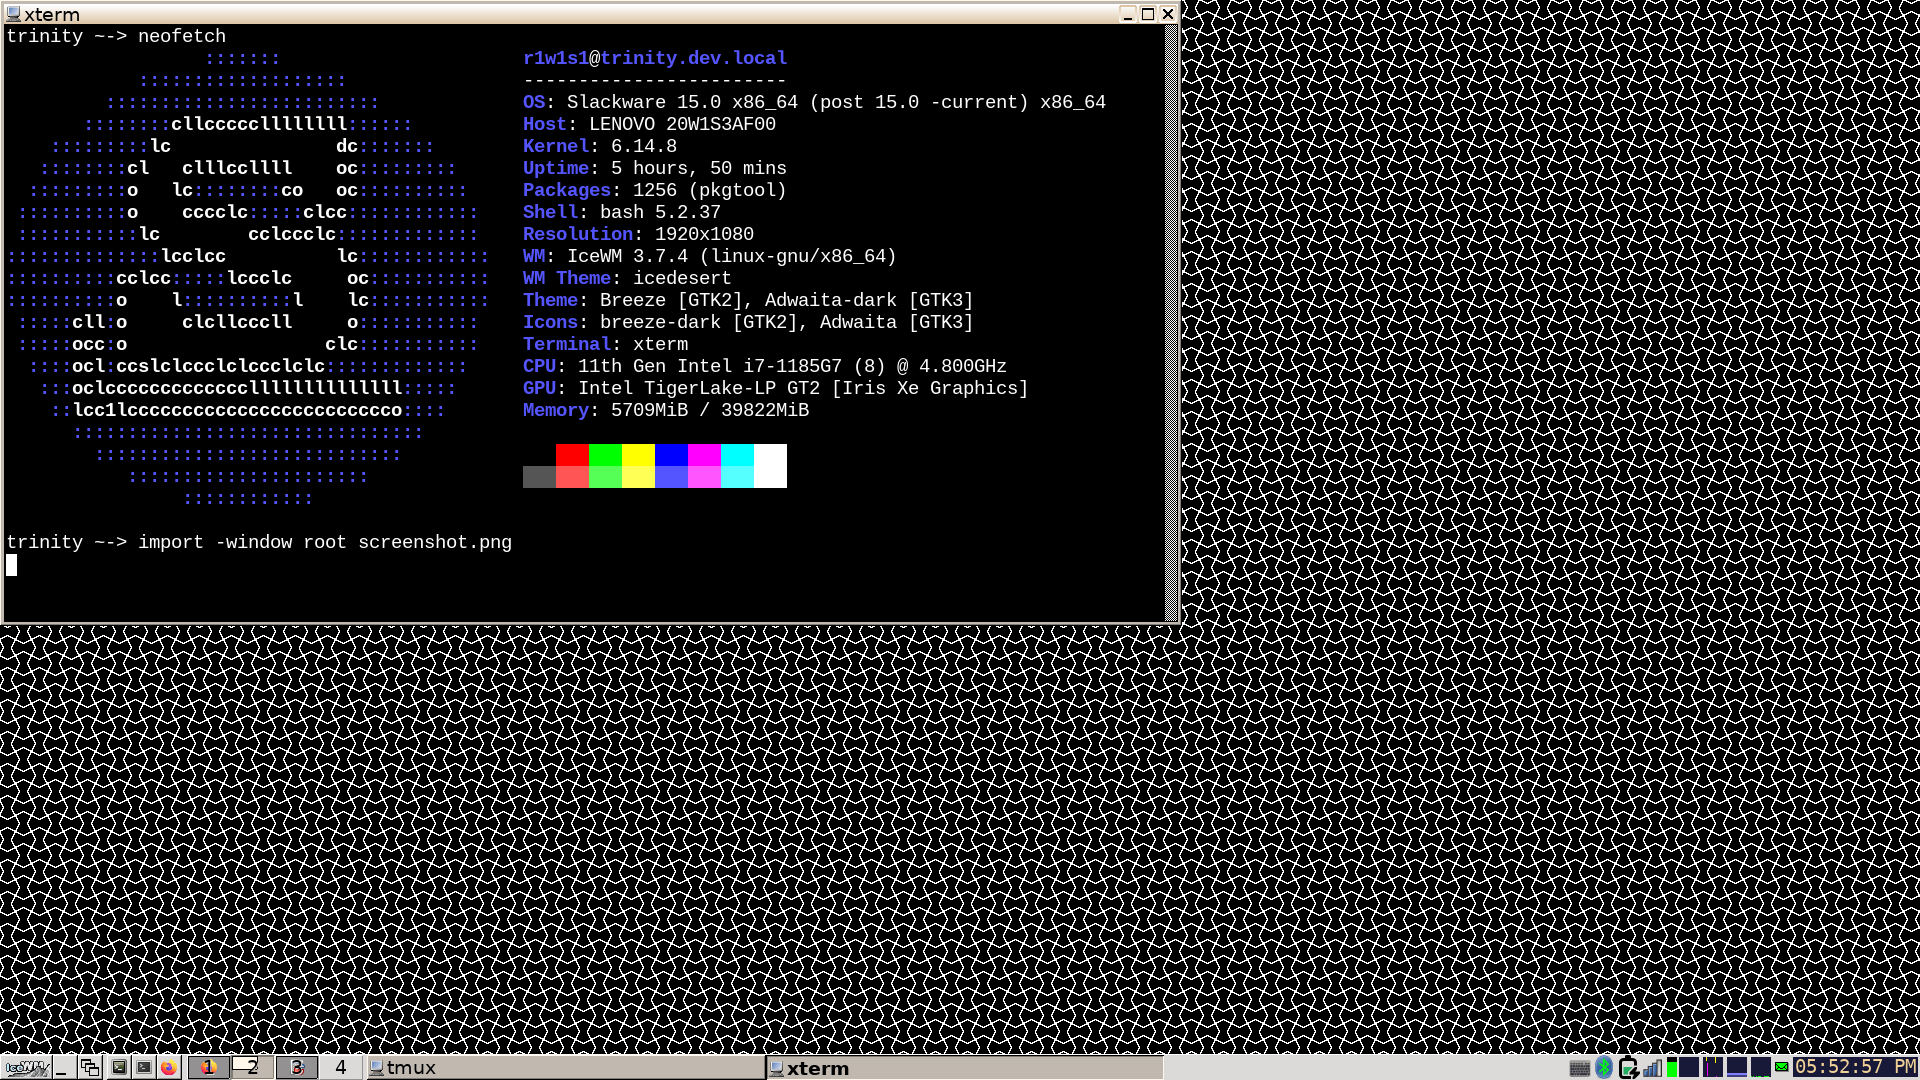Click the battery charging tray icon
This screenshot has width=1920, height=1080.
[1628, 1068]
